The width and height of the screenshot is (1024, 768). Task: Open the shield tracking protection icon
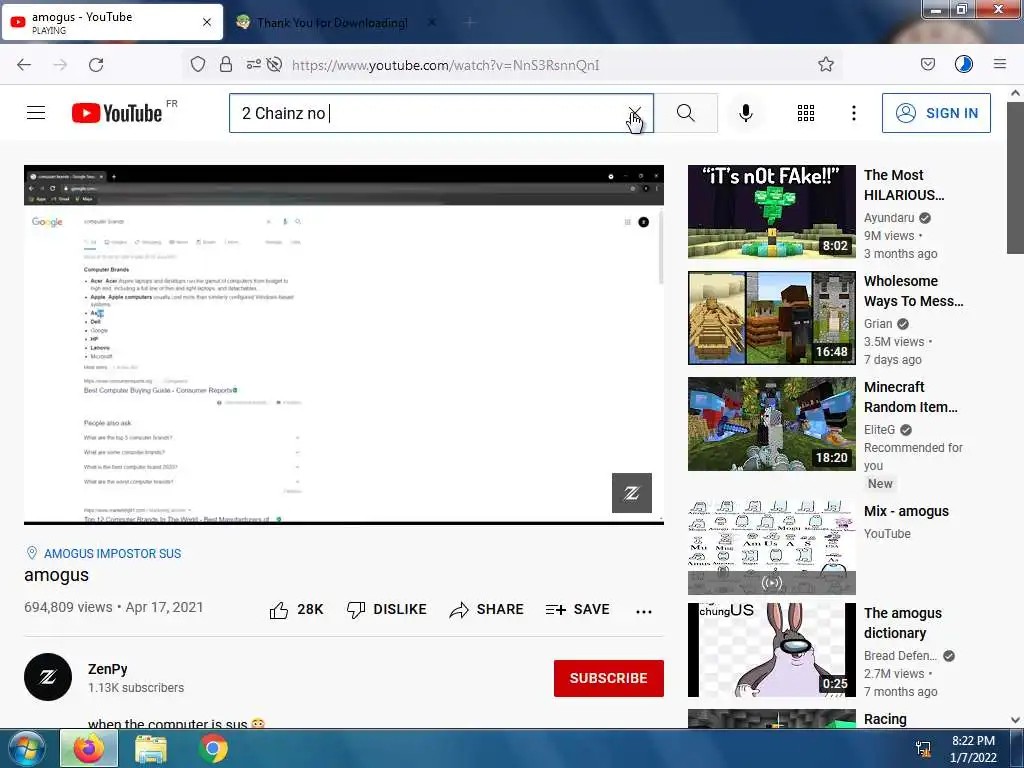(x=198, y=64)
